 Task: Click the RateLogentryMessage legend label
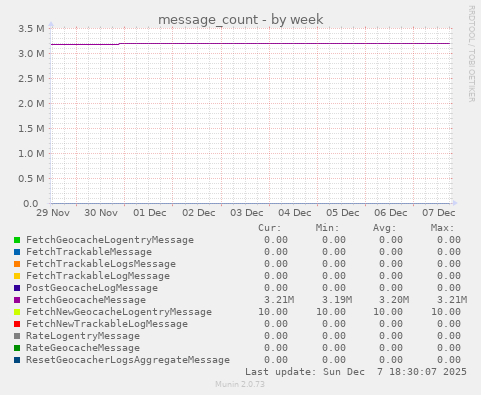[x=83, y=336]
